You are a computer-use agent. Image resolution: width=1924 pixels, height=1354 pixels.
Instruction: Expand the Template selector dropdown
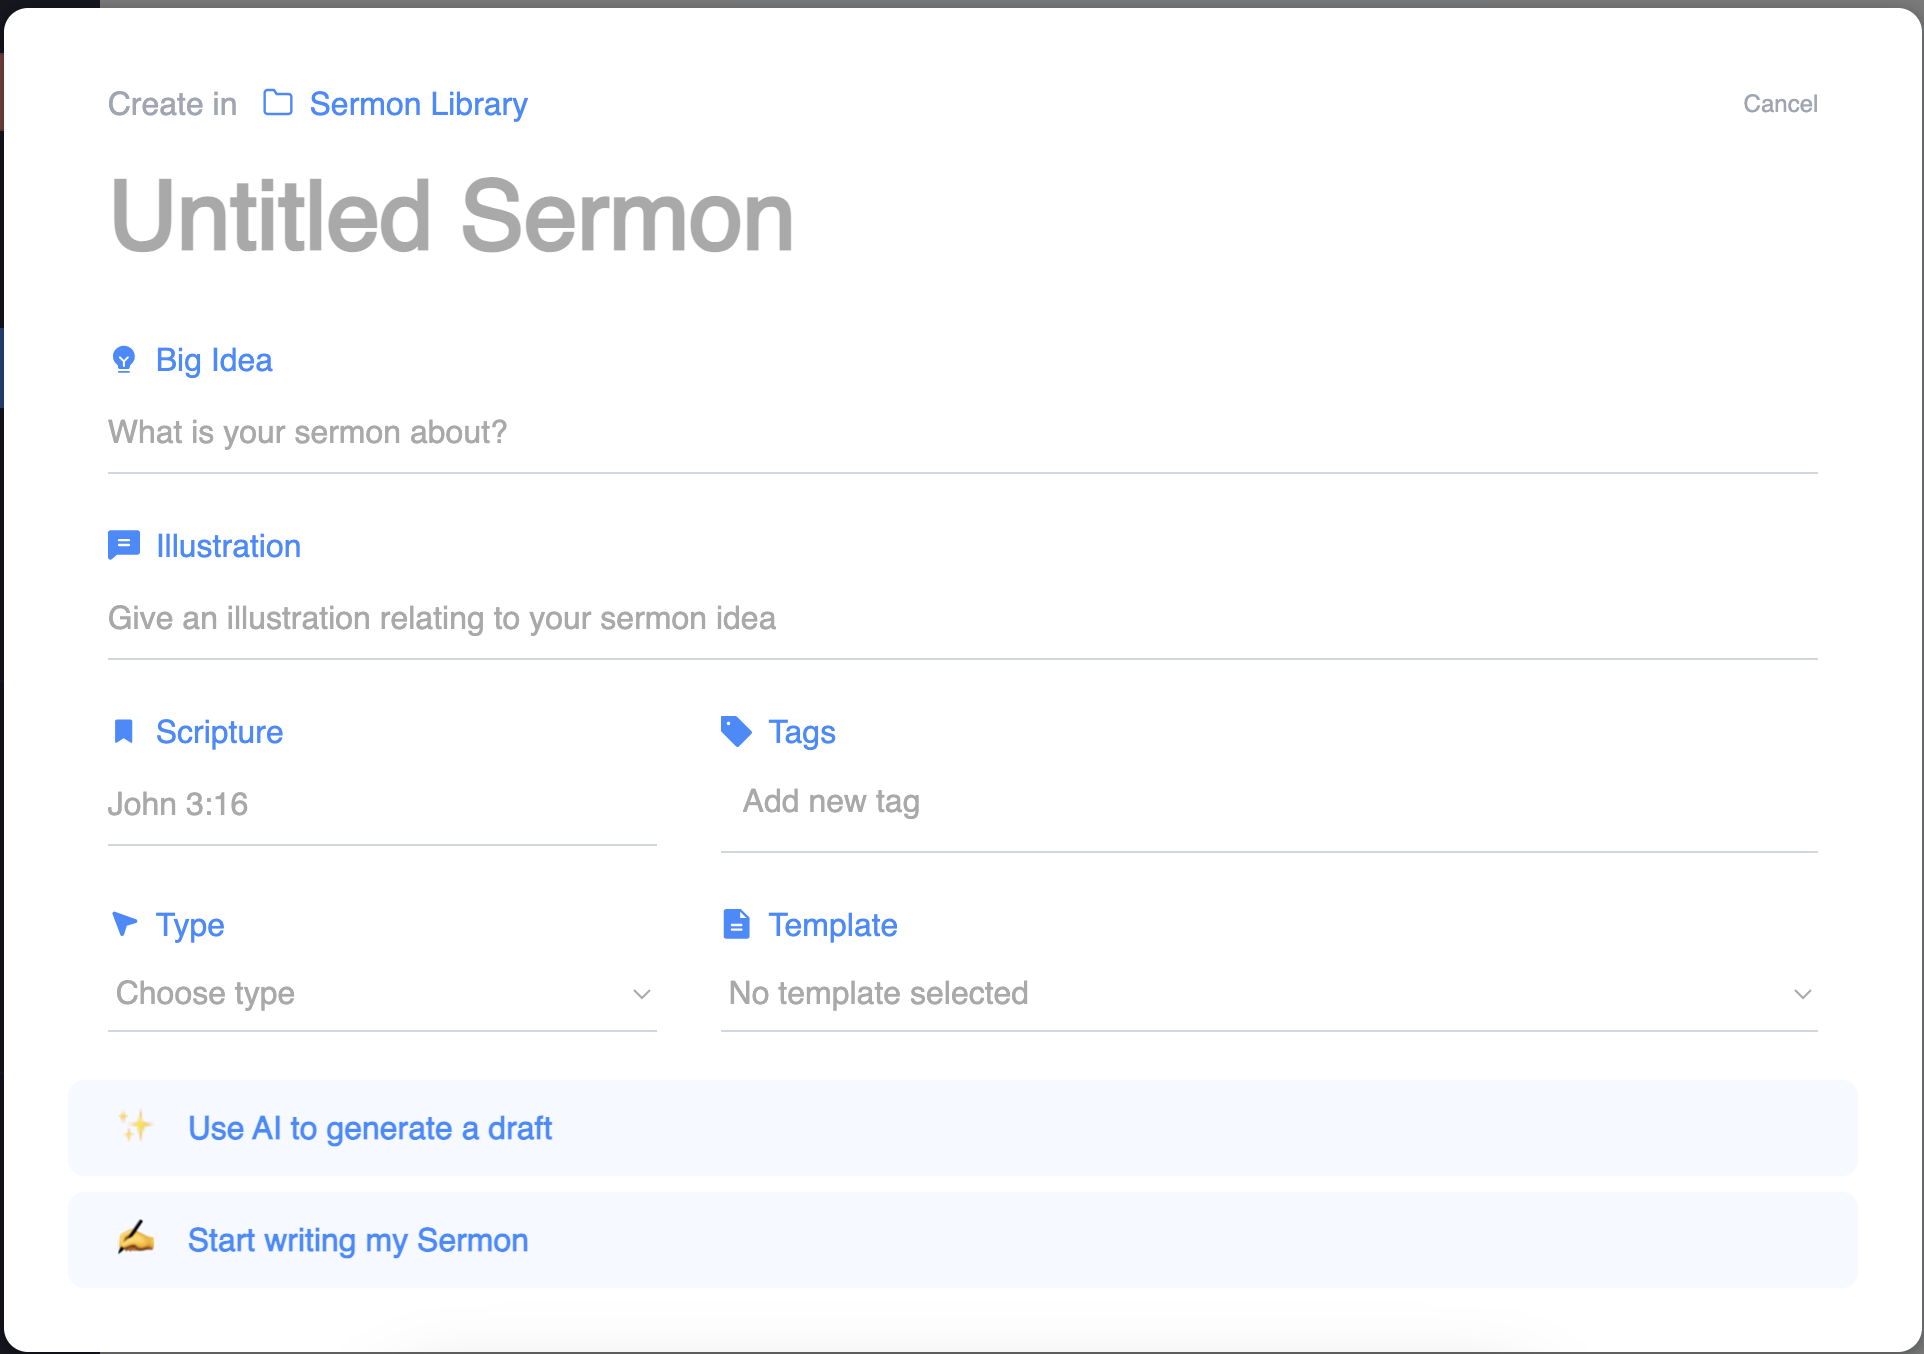[1268, 994]
